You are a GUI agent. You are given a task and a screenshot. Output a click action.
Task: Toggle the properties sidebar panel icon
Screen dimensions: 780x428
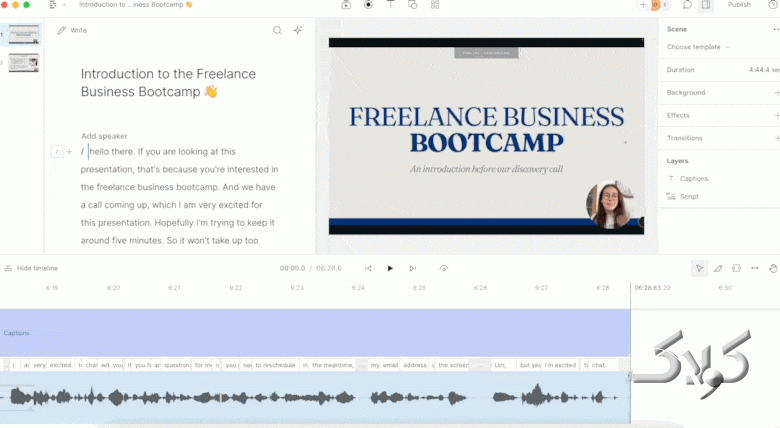(x=706, y=5)
